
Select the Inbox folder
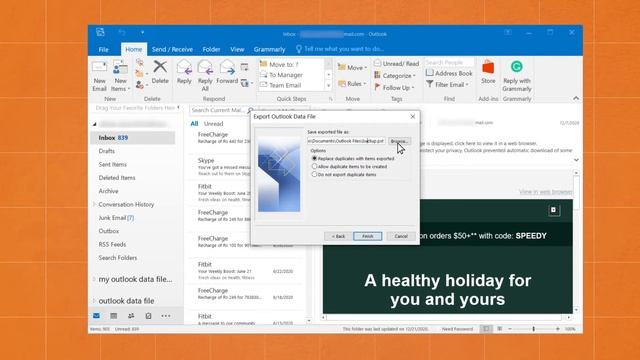click(133, 138)
